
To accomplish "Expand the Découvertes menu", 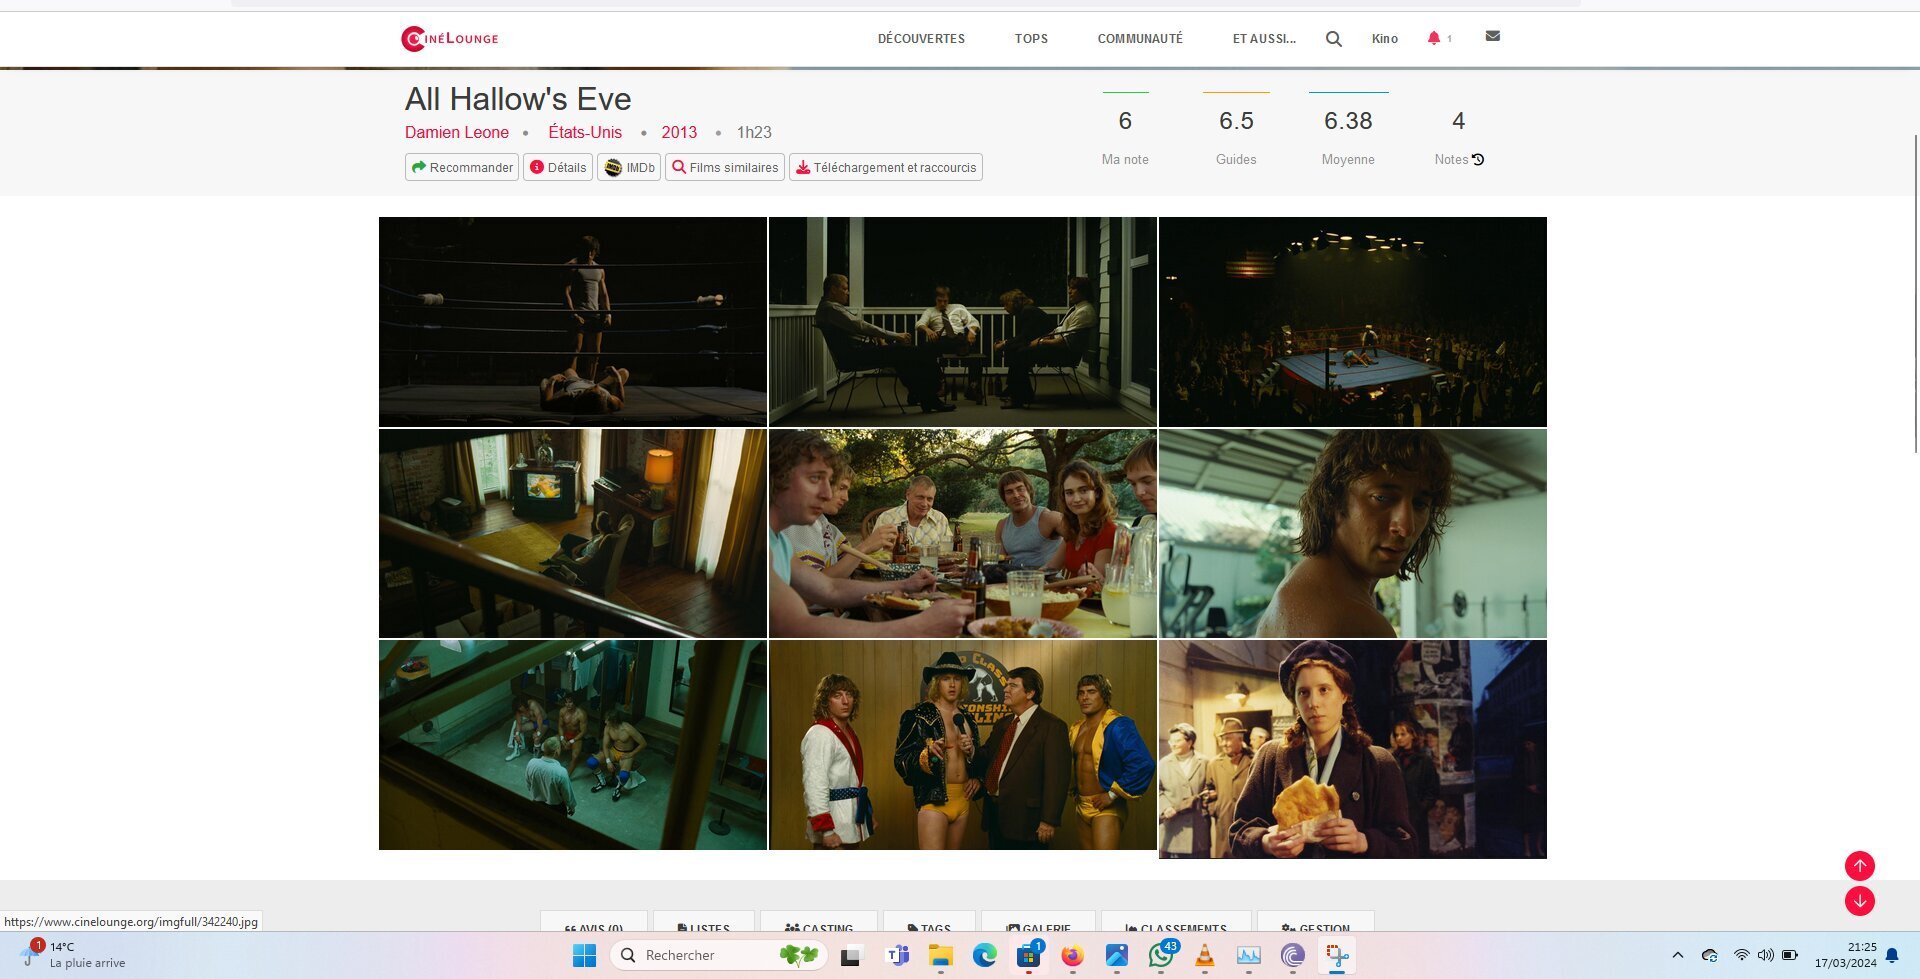I will tap(921, 39).
